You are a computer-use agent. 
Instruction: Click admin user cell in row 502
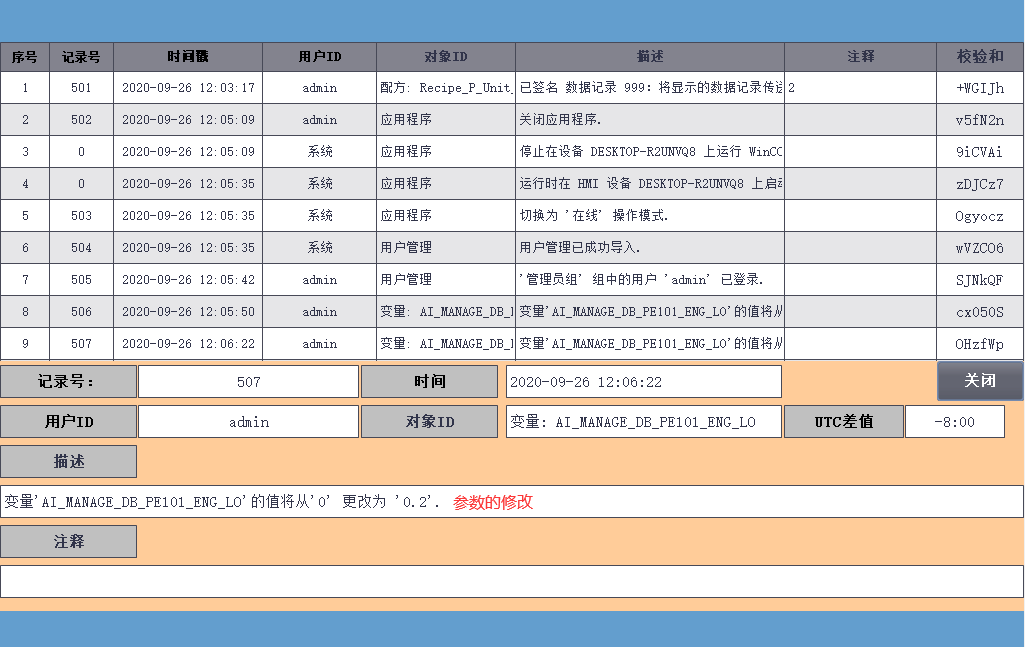pyautogui.click(x=320, y=120)
